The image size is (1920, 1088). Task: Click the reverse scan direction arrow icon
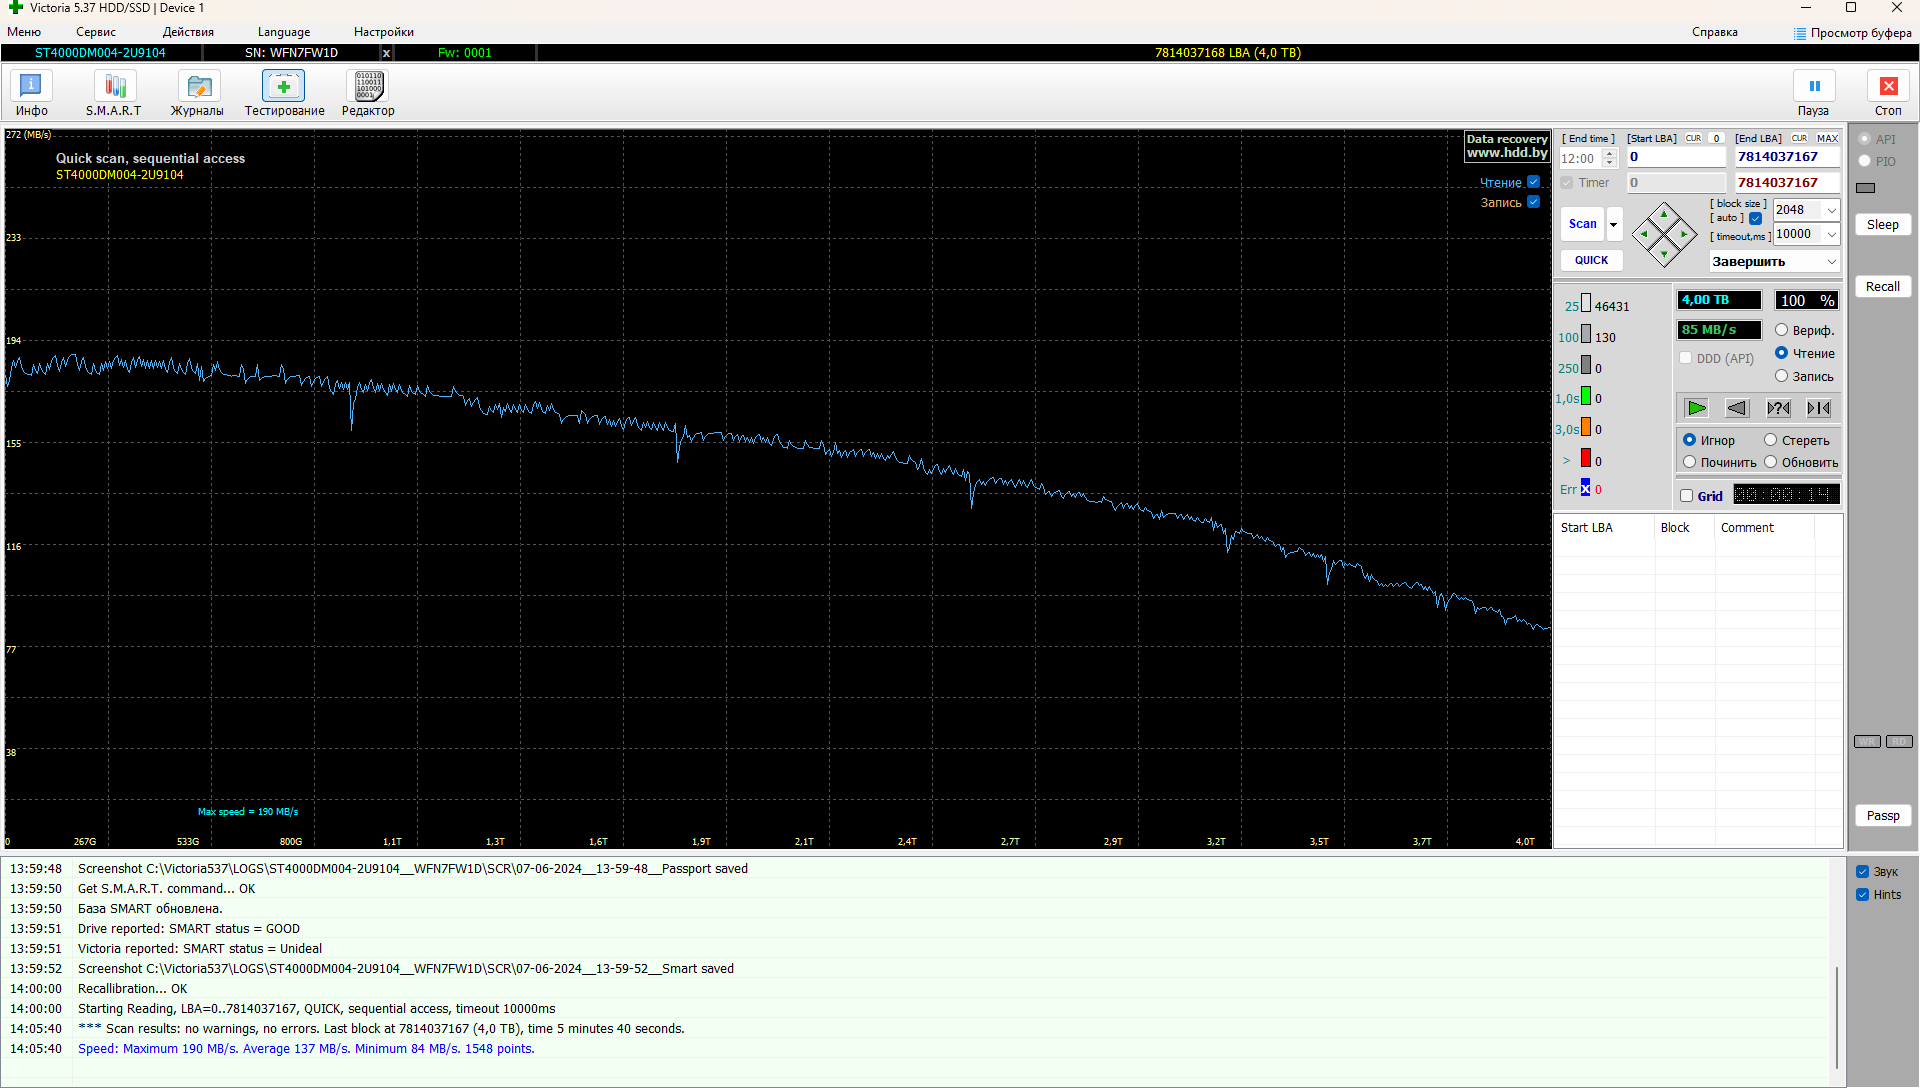point(1737,408)
